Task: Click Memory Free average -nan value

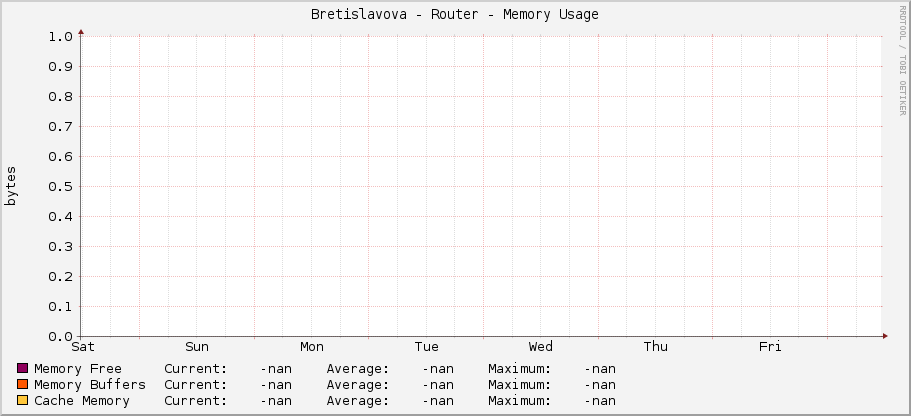Action: 438,368
